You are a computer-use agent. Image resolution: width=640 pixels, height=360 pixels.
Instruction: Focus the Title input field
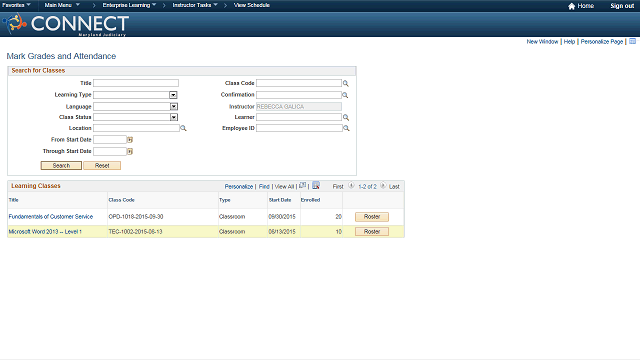pyautogui.click(x=136, y=83)
